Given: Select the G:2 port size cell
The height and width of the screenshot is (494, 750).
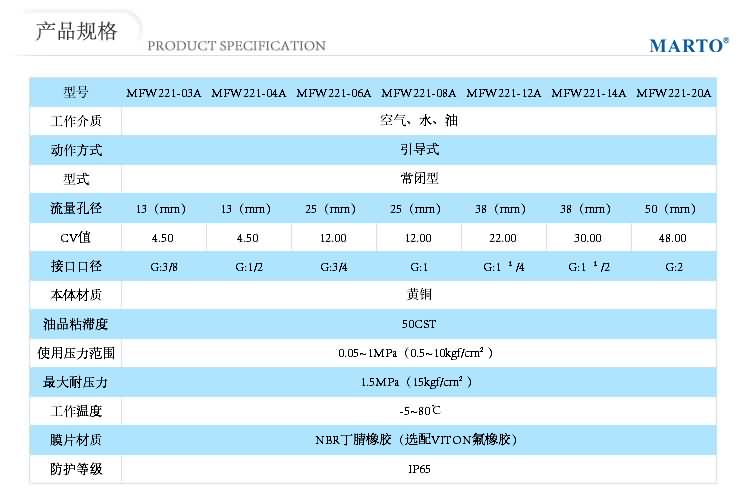Looking at the screenshot, I should 673,267.
